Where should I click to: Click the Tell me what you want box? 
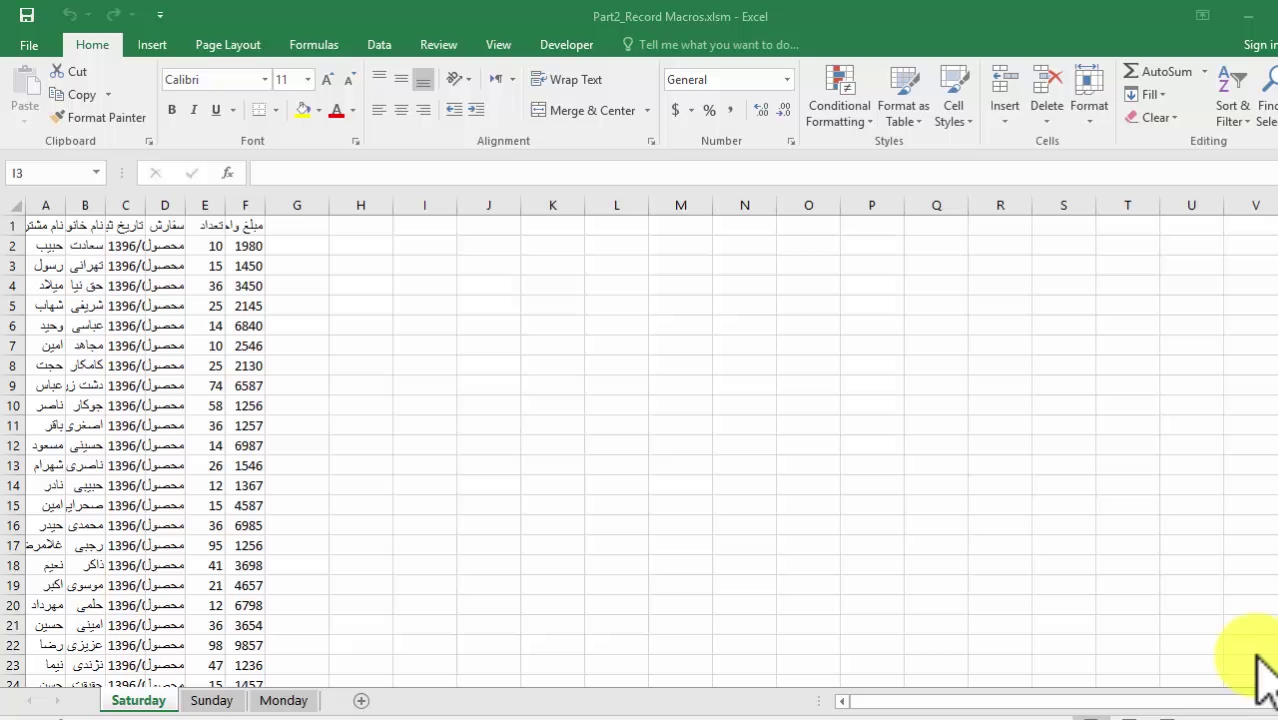pos(718,45)
